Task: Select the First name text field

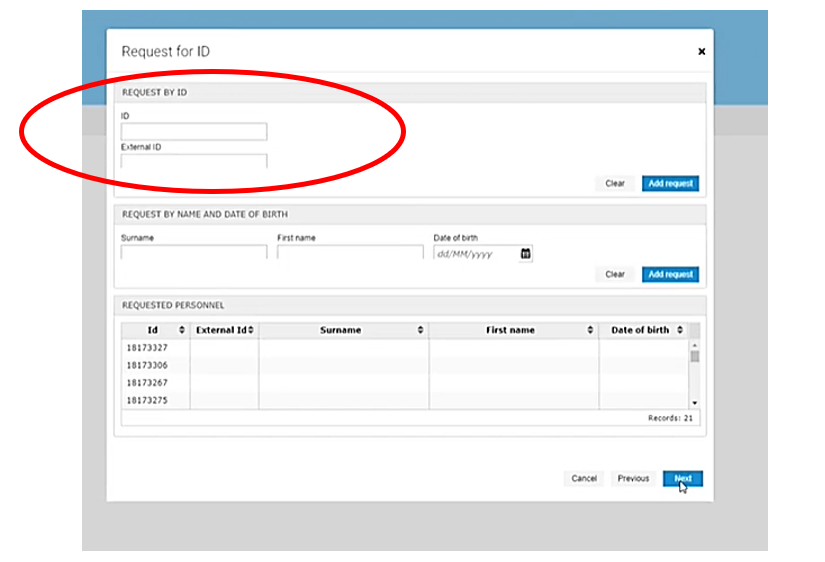Action: click(x=350, y=253)
